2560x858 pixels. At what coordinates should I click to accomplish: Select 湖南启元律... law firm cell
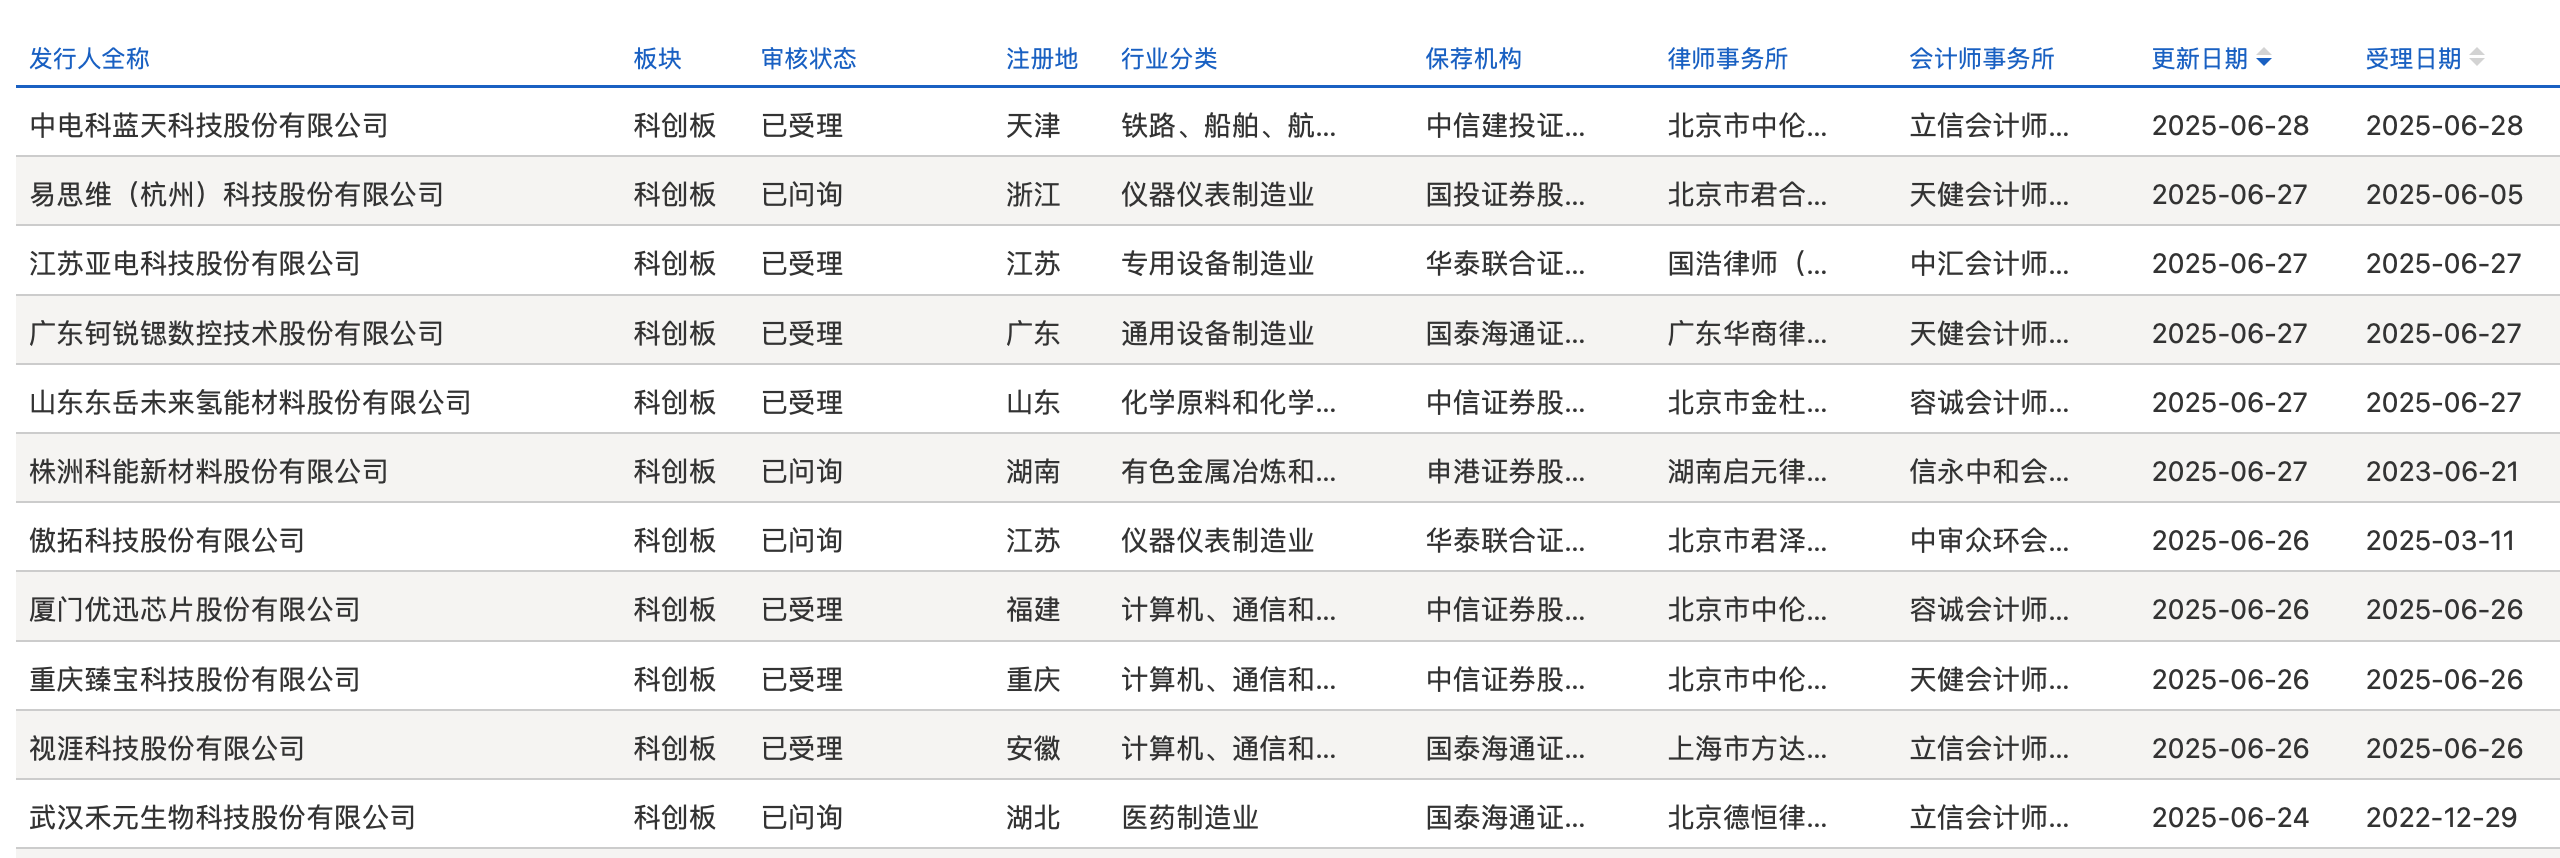pos(1747,472)
